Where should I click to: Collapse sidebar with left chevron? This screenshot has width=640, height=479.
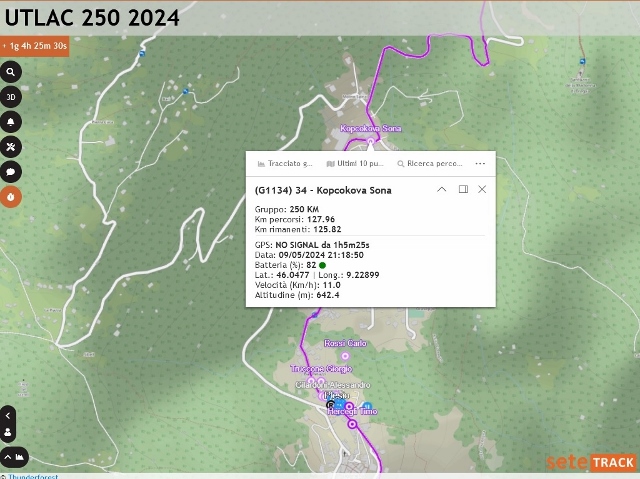(x=8, y=416)
